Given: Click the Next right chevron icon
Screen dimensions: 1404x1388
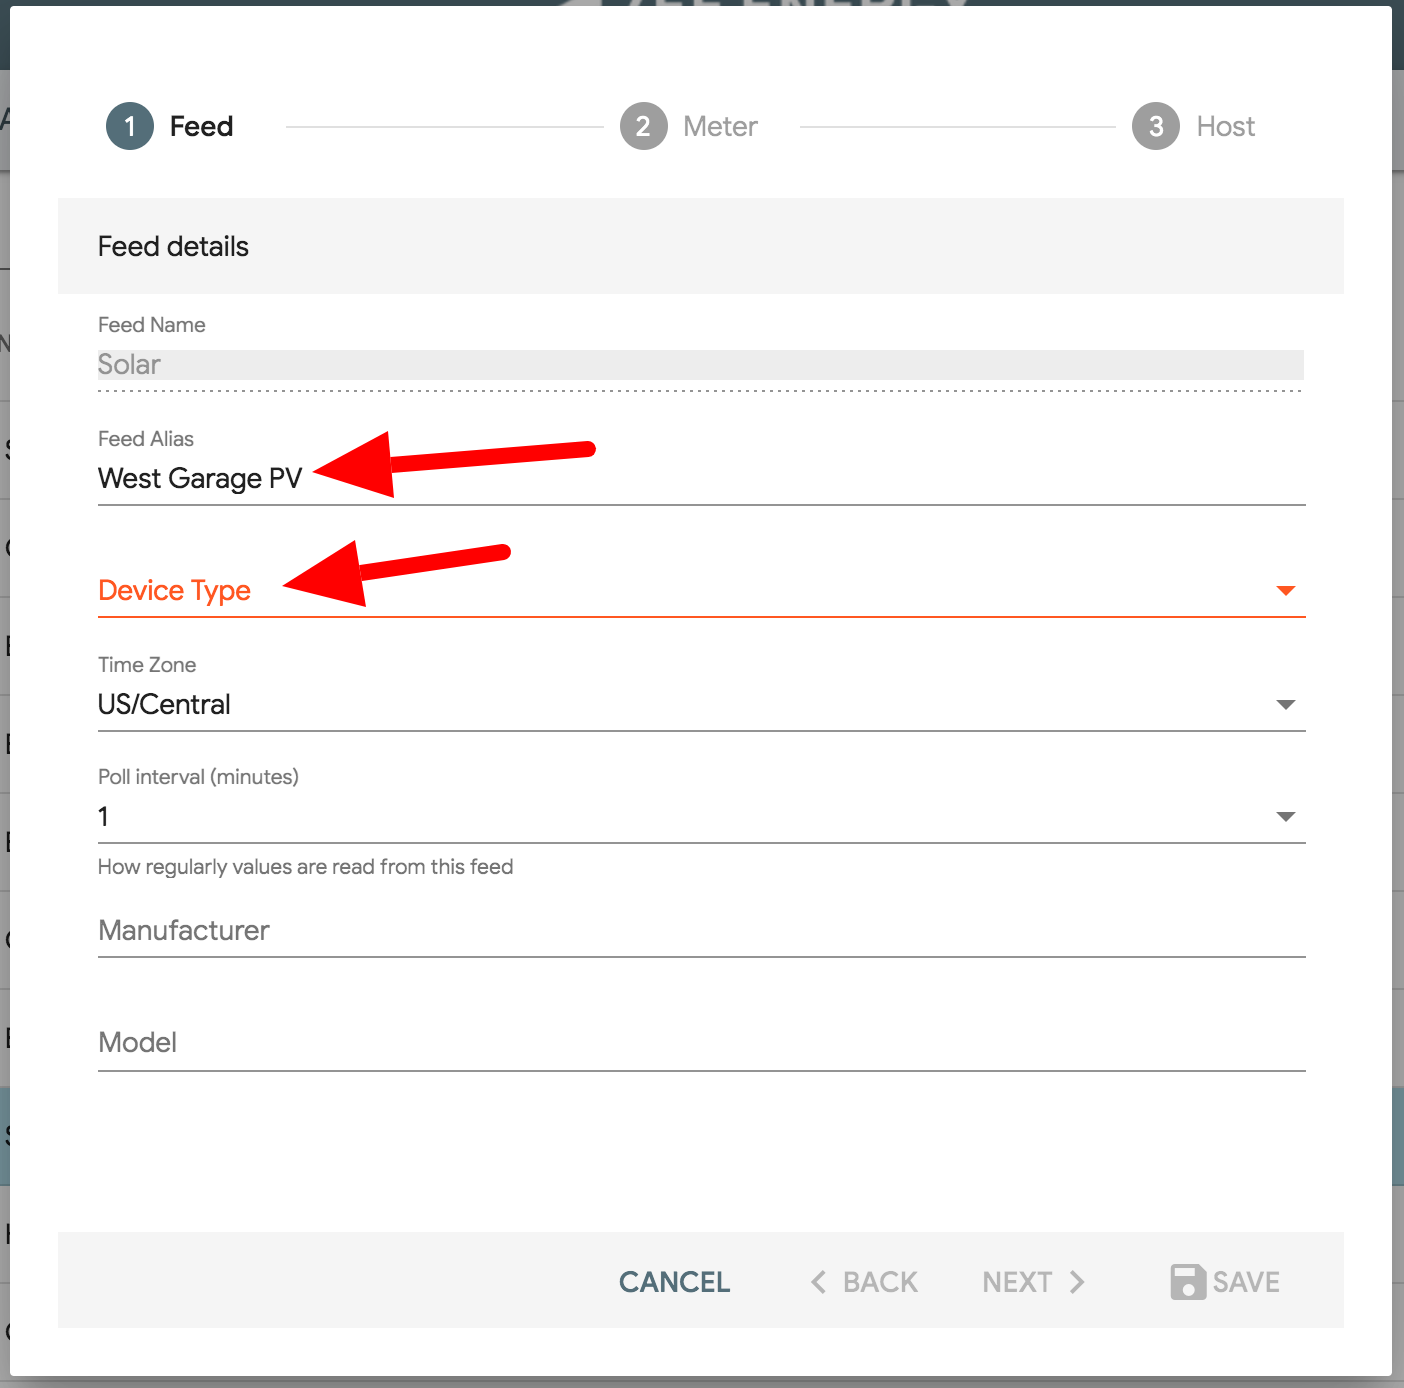Looking at the screenshot, I should (1077, 1282).
